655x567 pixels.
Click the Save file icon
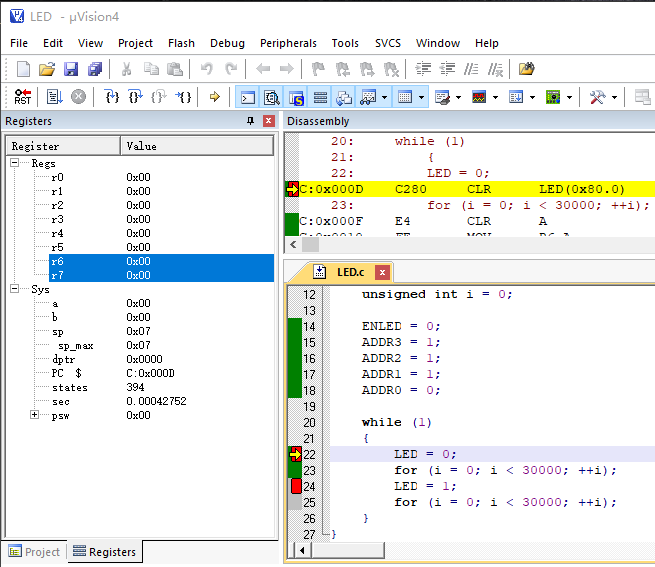(x=71, y=69)
